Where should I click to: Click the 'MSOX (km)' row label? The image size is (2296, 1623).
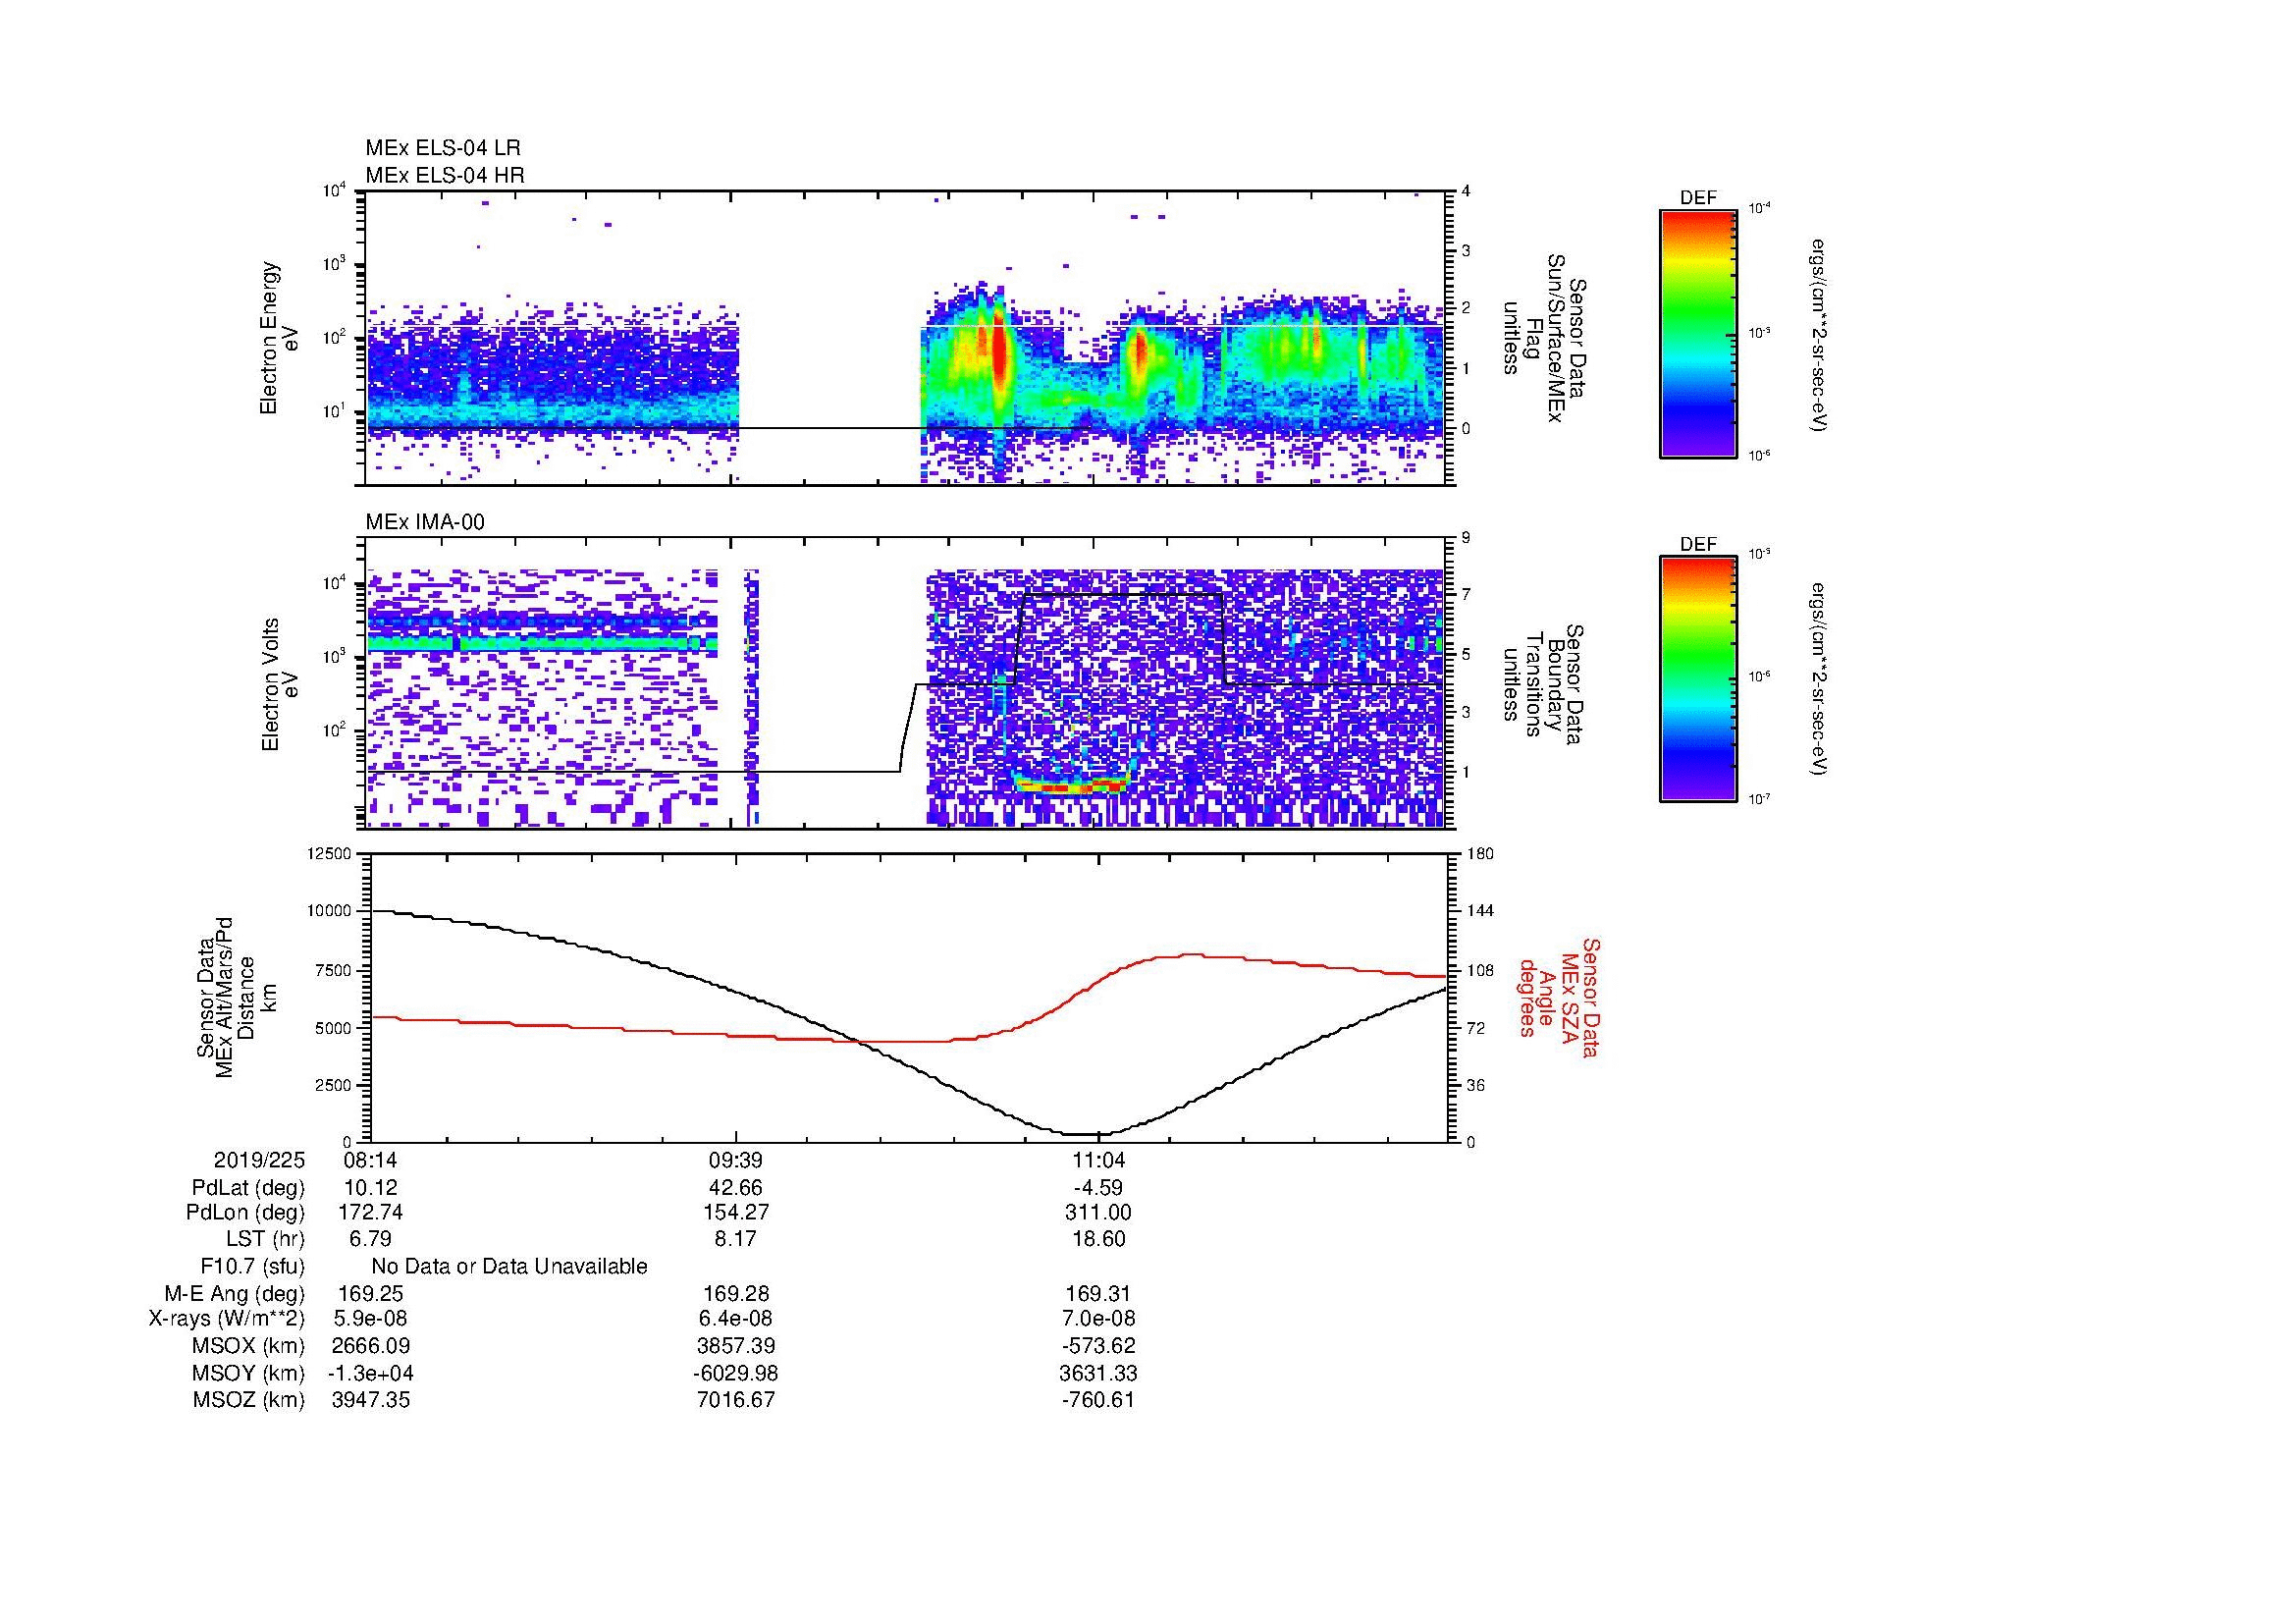248,1346
